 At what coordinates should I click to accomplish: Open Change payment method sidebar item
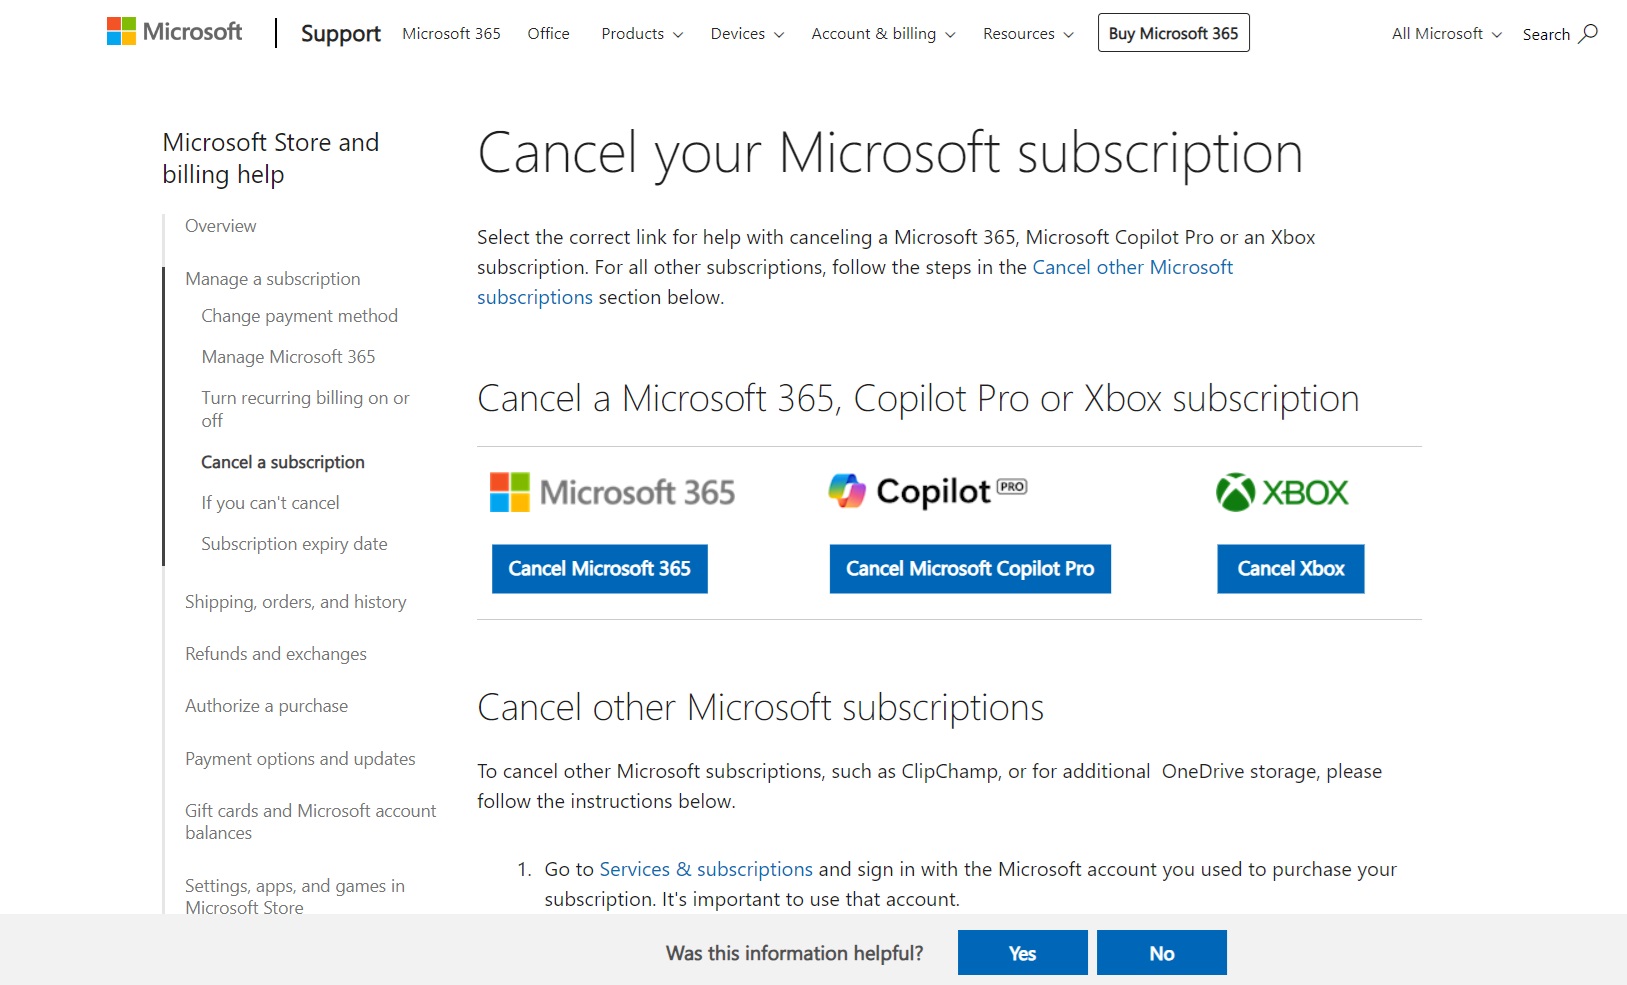pyautogui.click(x=299, y=316)
